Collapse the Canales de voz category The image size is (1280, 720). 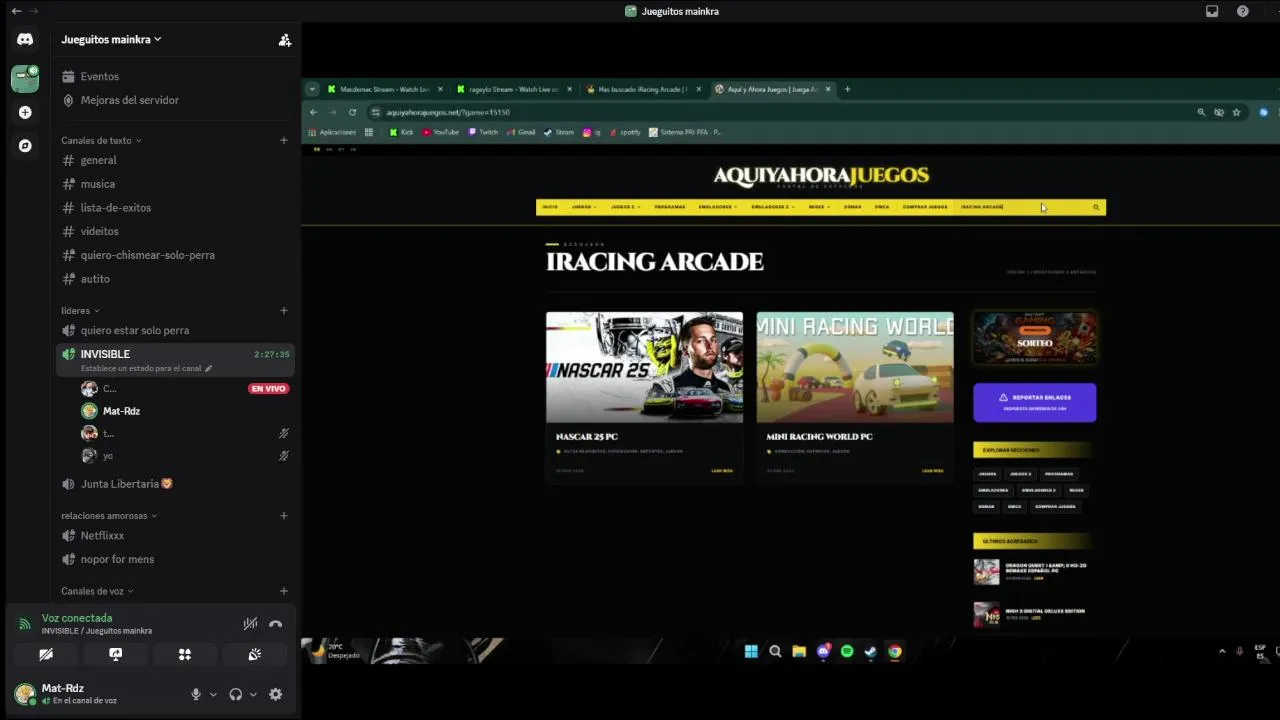97,591
